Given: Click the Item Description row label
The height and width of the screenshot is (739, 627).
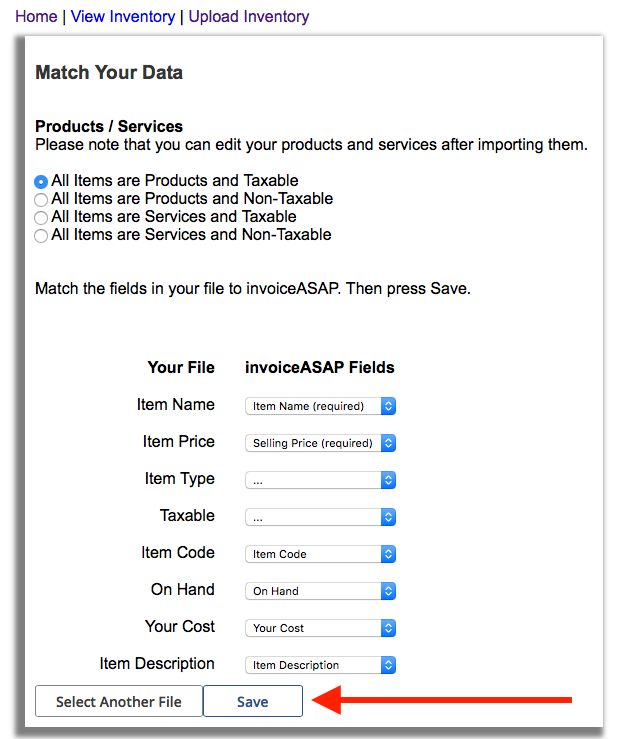Looking at the screenshot, I should 157,664.
